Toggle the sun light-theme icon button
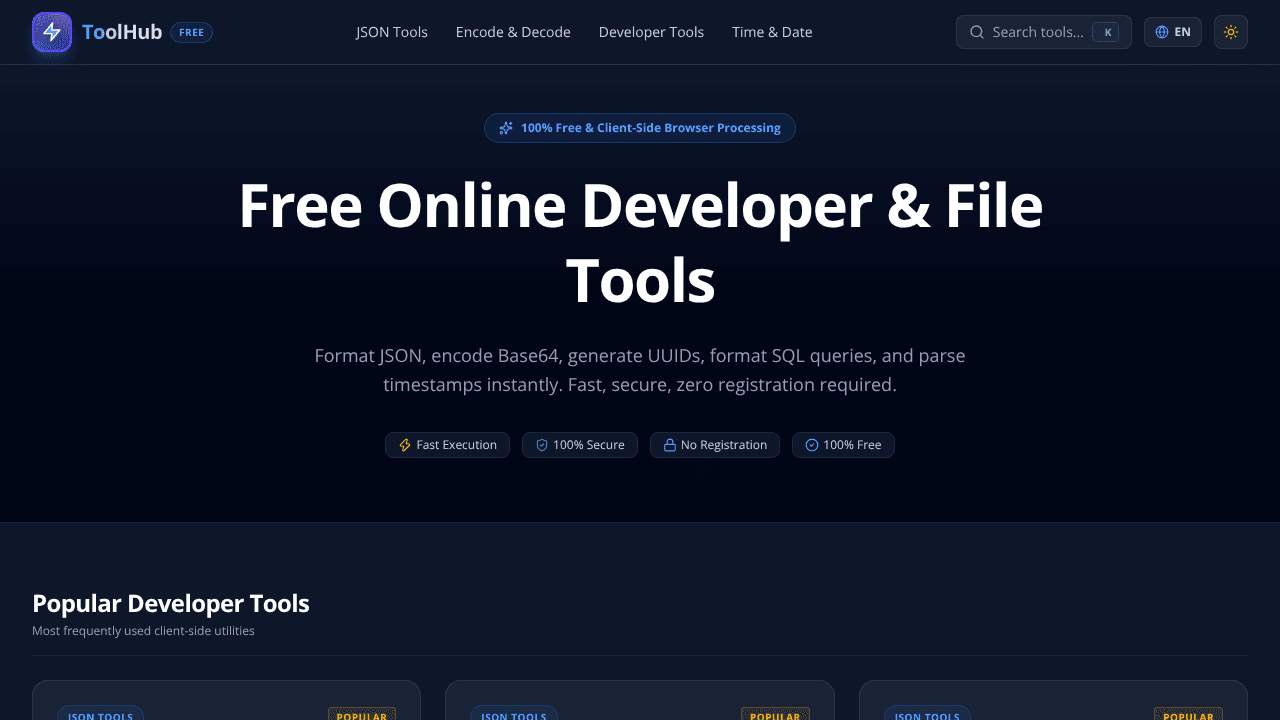The width and height of the screenshot is (1280, 720). pyautogui.click(x=1231, y=32)
